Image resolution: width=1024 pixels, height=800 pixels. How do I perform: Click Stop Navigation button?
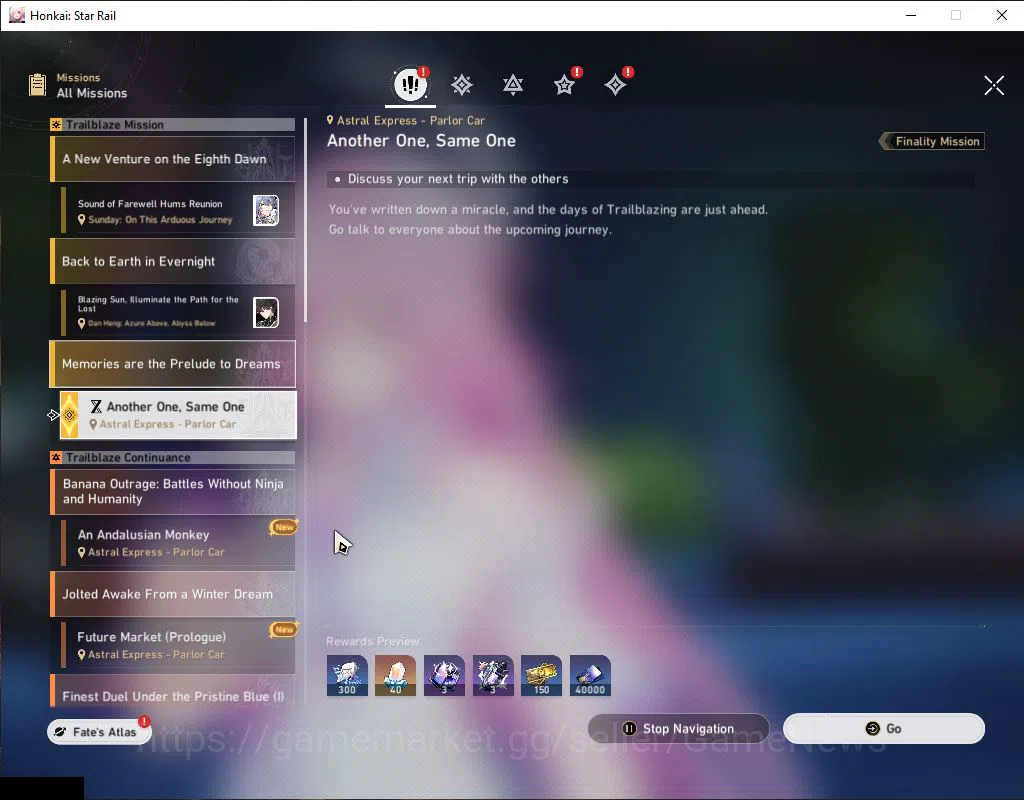coord(679,729)
